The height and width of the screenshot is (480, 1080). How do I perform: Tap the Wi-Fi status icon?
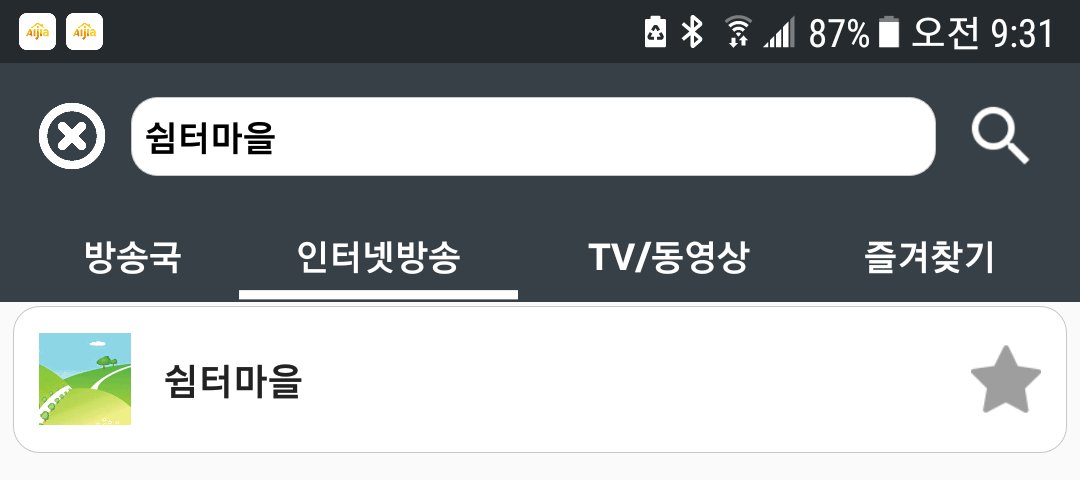coord(738,32)
